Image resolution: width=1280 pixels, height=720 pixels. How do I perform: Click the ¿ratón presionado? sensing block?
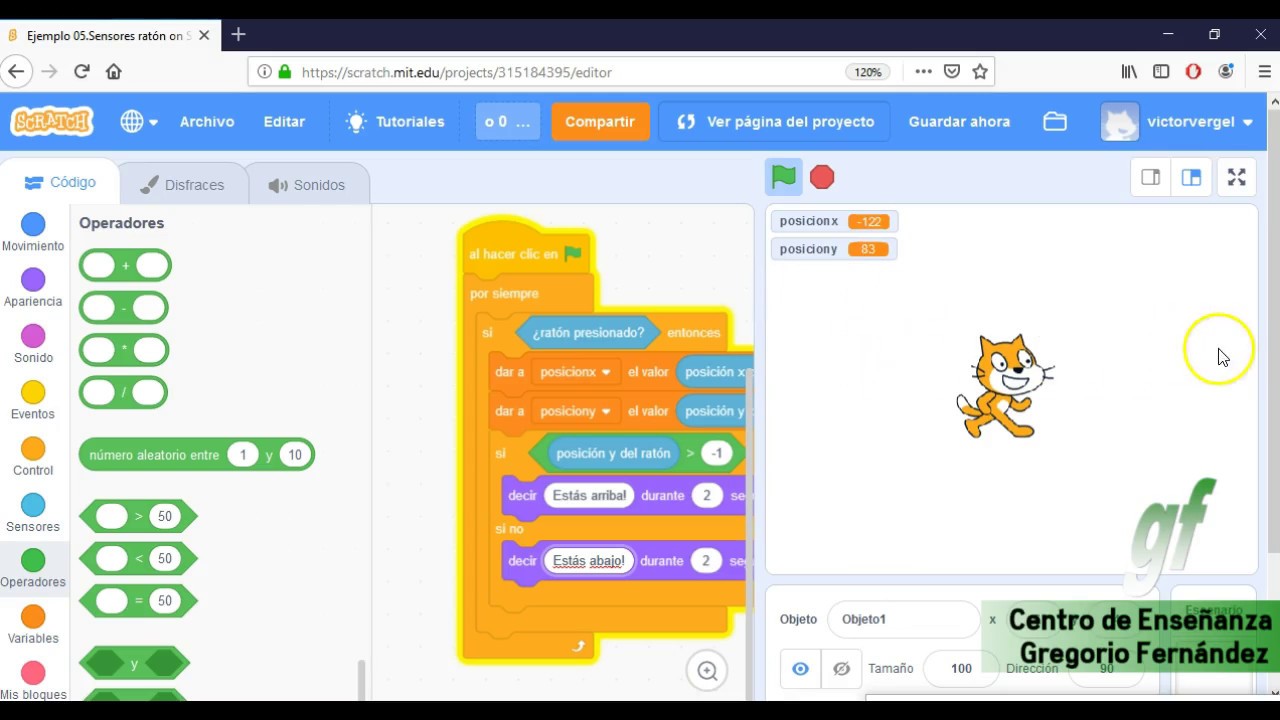click(x=588, y=332)
